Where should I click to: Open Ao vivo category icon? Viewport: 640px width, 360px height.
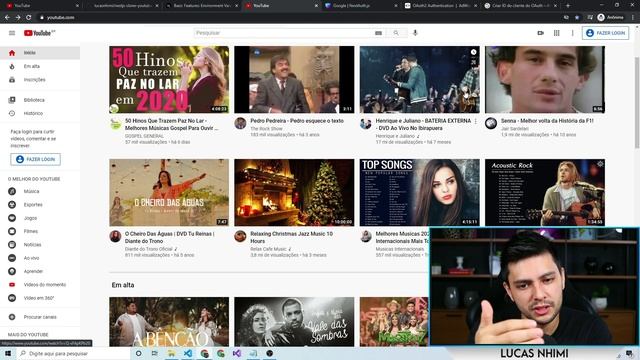[x=12, y=258]
